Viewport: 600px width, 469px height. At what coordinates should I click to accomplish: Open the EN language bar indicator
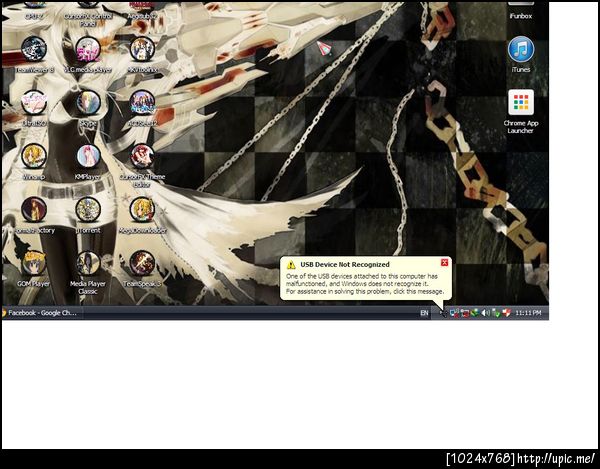click(x=424, y=313)
